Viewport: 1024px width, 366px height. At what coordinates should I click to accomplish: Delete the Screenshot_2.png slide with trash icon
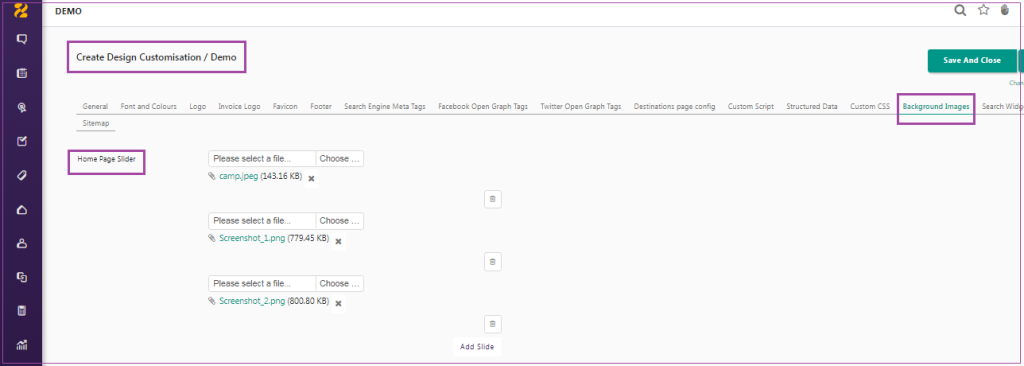(493, 324)
